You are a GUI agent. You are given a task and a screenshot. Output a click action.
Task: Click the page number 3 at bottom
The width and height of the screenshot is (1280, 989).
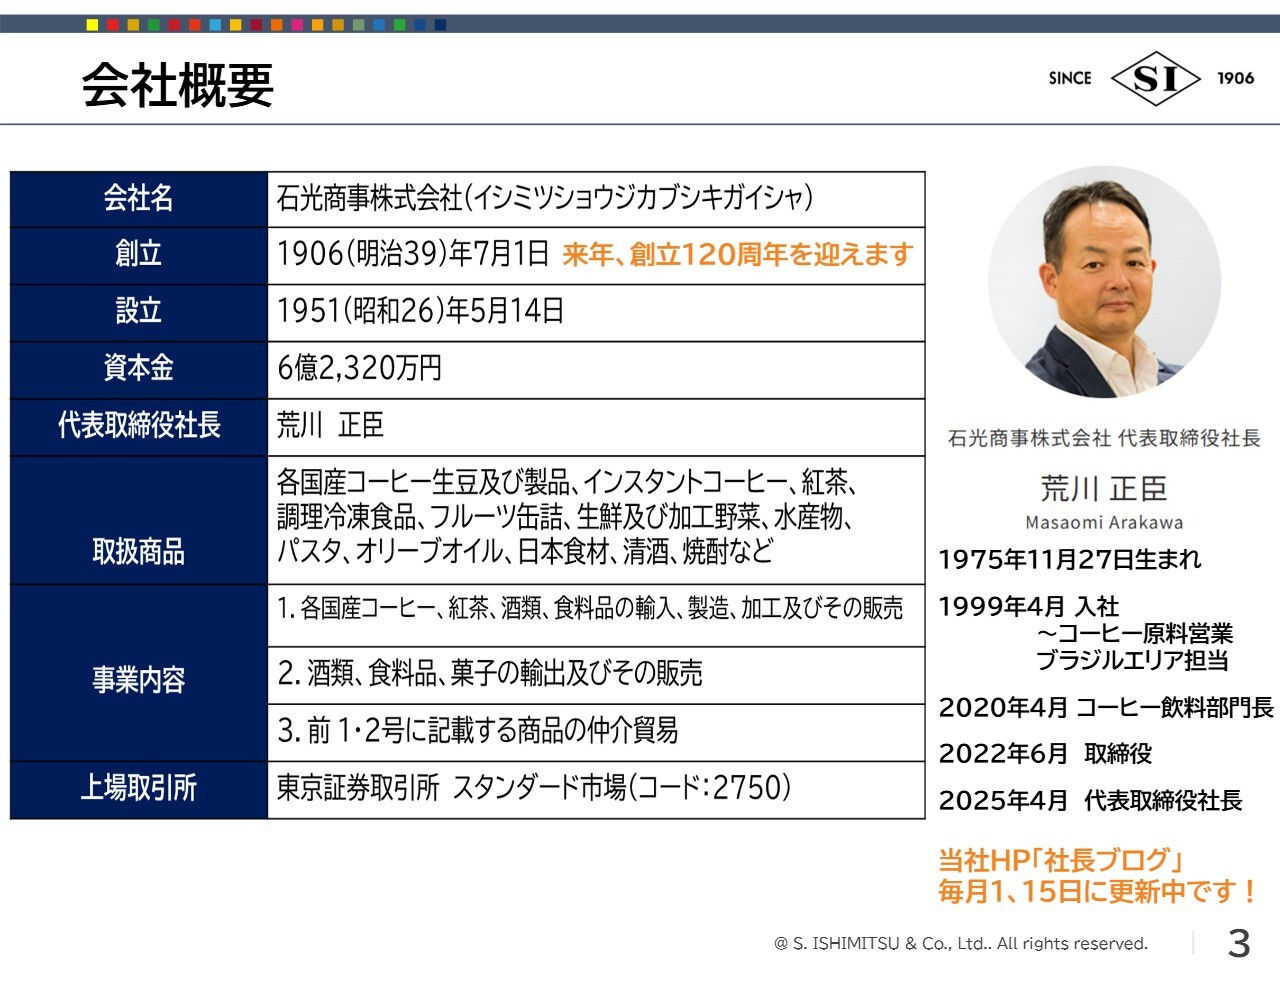[1240, 941]
